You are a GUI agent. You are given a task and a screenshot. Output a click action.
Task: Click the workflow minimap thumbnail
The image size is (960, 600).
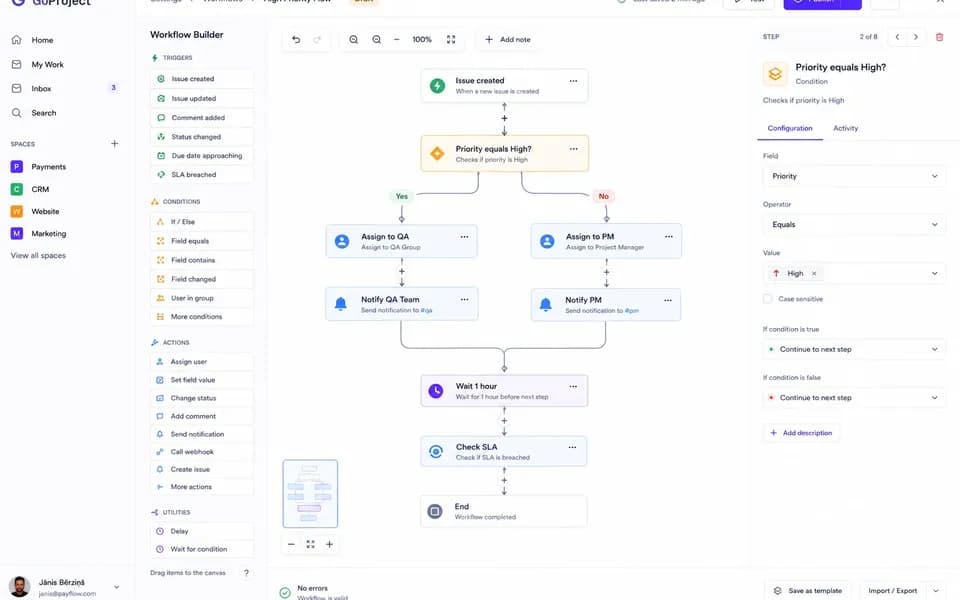(310, 493)
